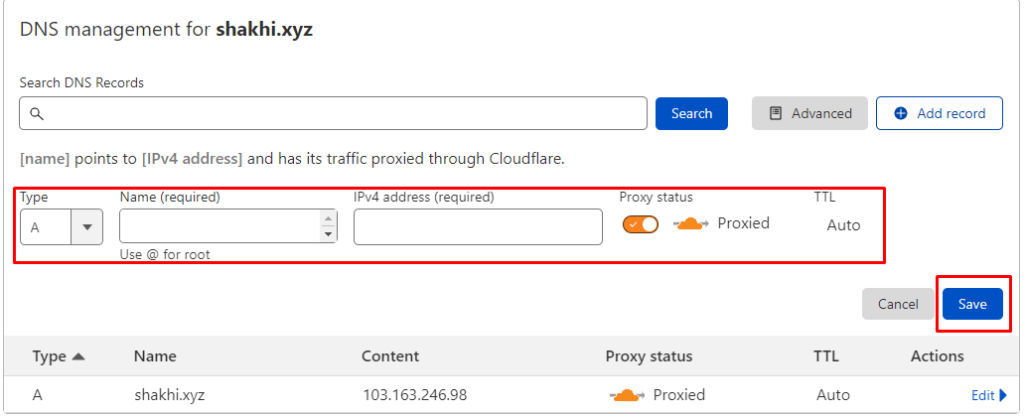1024x420 pixels.
Task: Click the magnifier icon in search box
Action: pos(36,114)
